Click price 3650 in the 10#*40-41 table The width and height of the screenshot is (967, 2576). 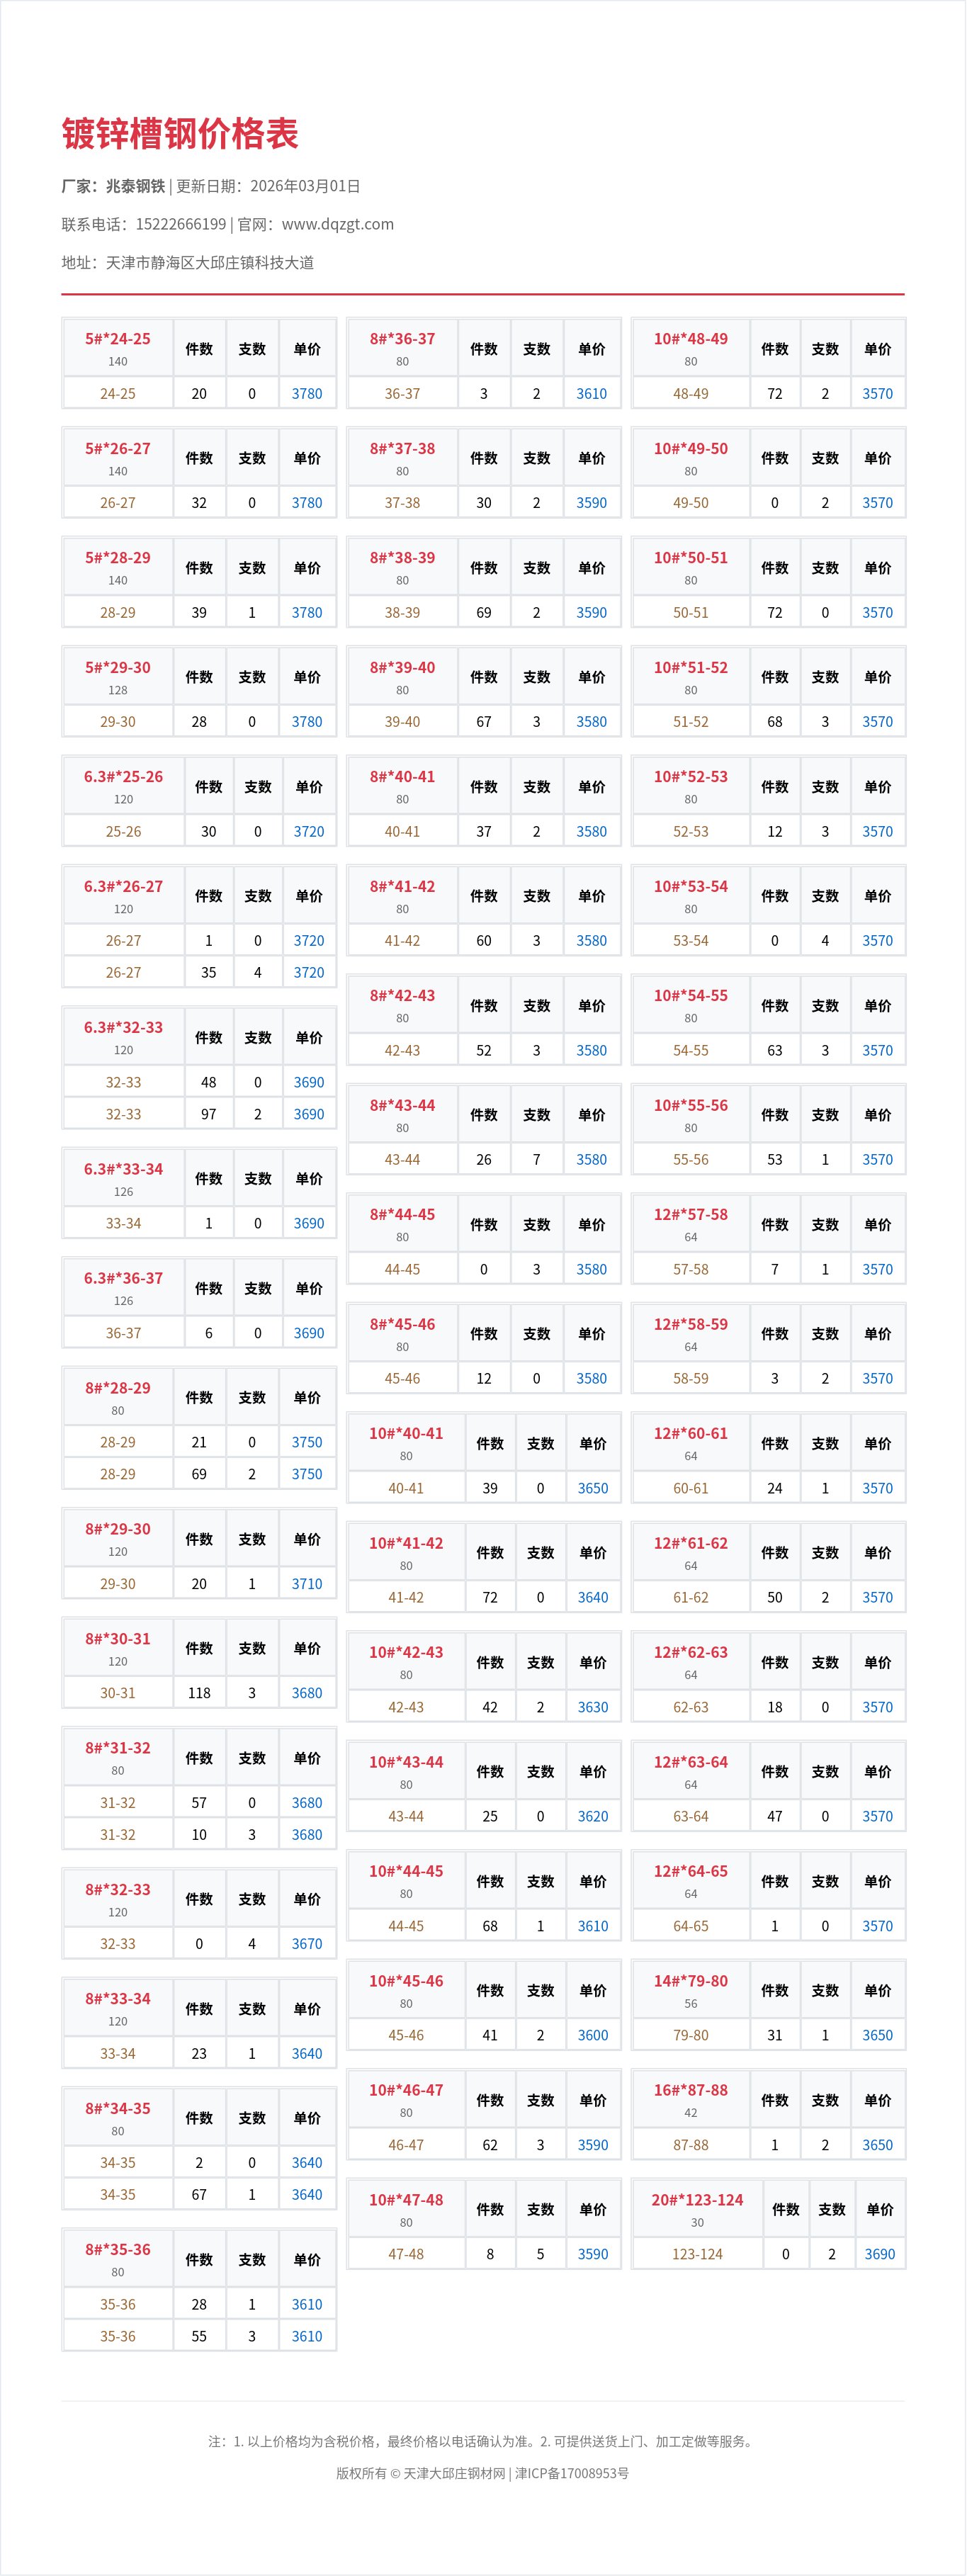(593, 1488)
